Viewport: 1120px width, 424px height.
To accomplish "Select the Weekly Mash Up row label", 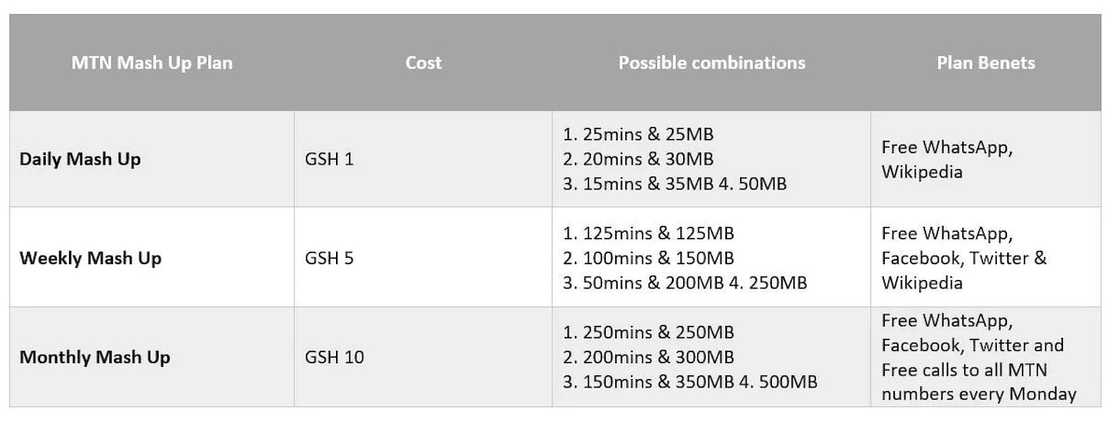I will 90,258.
